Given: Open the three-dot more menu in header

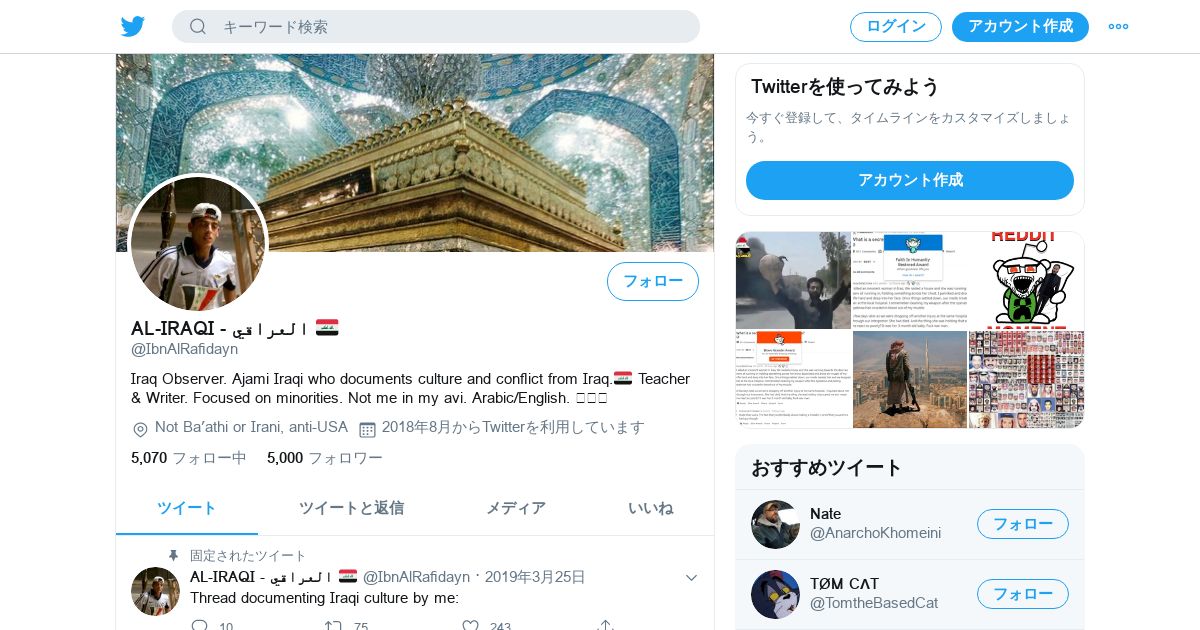Looking at the screenshot, I should pyautogui.click(x=1118, y=27).
